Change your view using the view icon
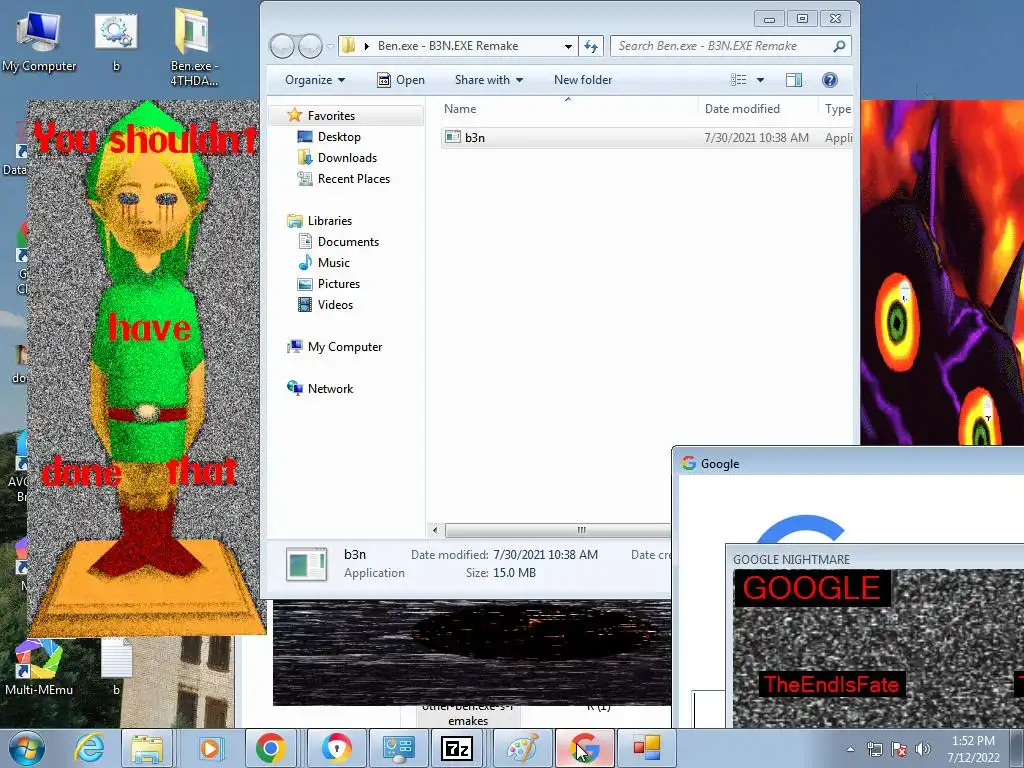This screenshot has width=1024, height=768. pos(739,80)
